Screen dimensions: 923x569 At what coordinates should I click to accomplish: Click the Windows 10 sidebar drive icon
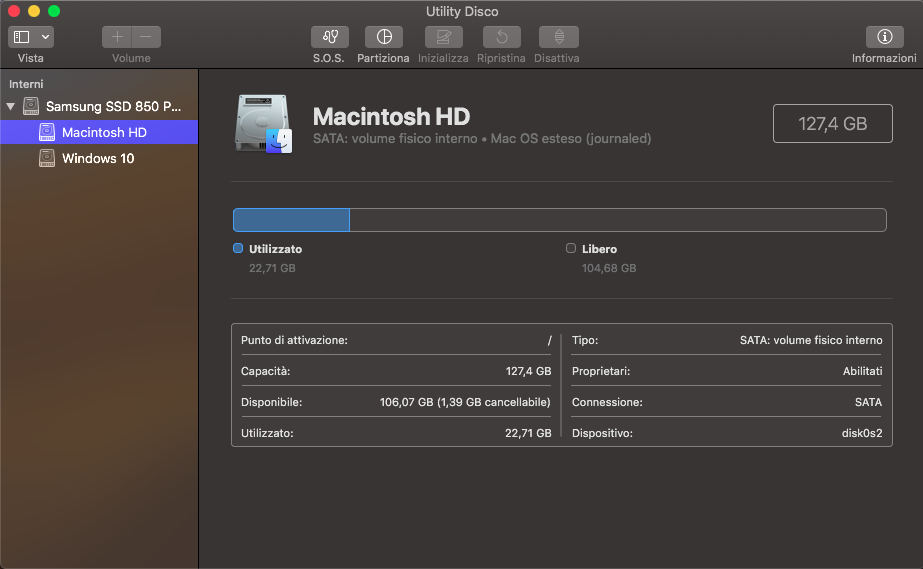click(x=47, y=158)
